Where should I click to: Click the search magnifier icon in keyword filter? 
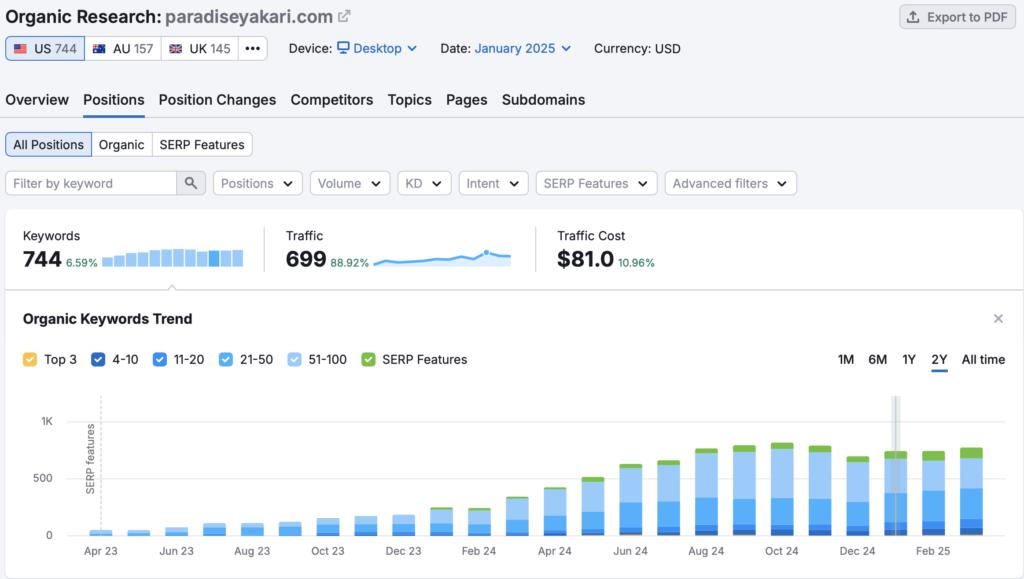191,183
